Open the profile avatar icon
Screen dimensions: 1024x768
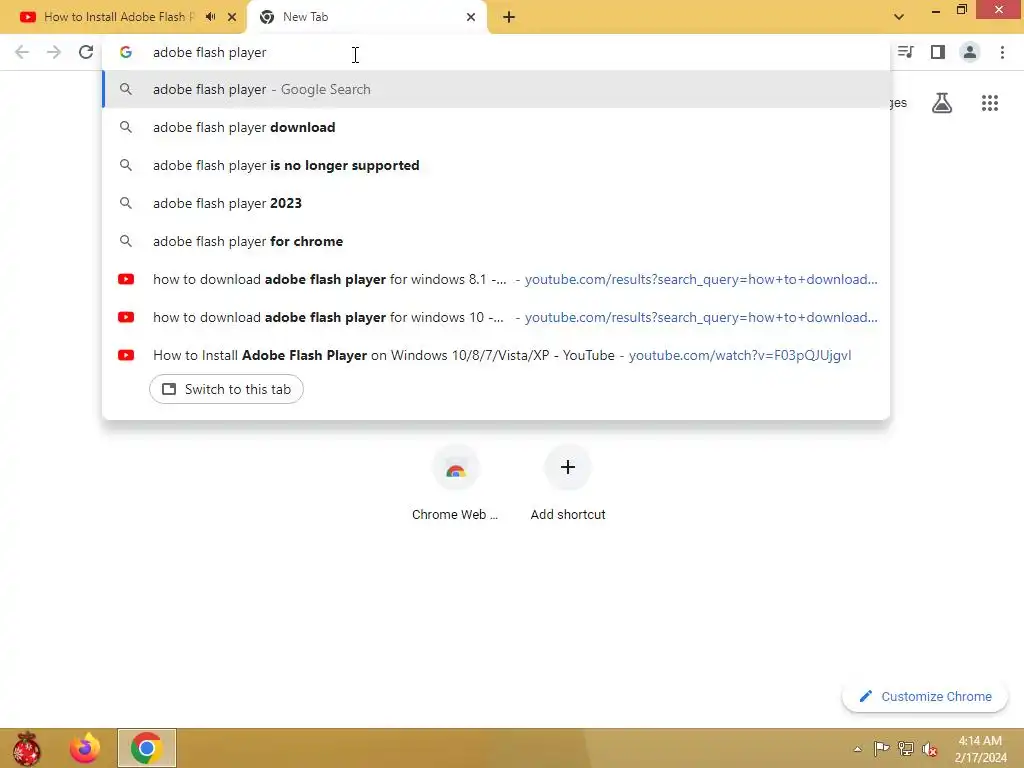click(970, 52)
